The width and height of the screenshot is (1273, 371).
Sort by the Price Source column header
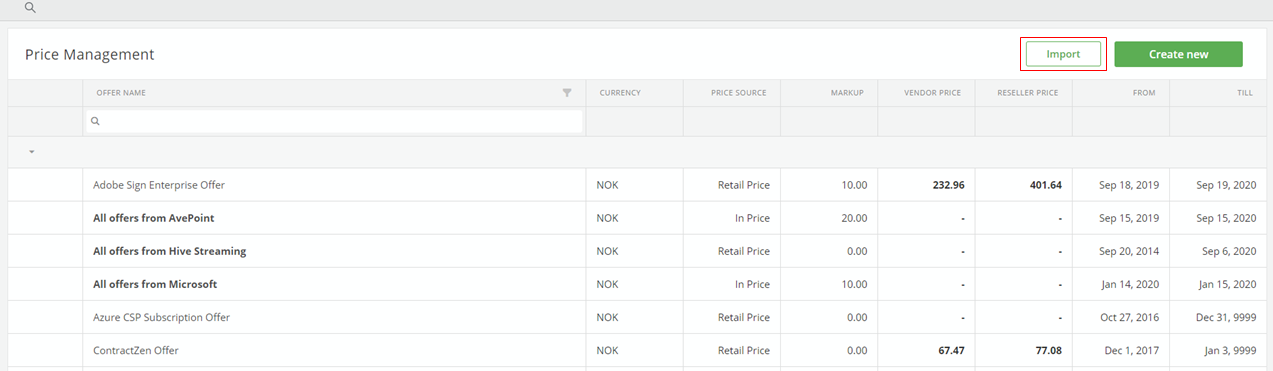(738, 93)
